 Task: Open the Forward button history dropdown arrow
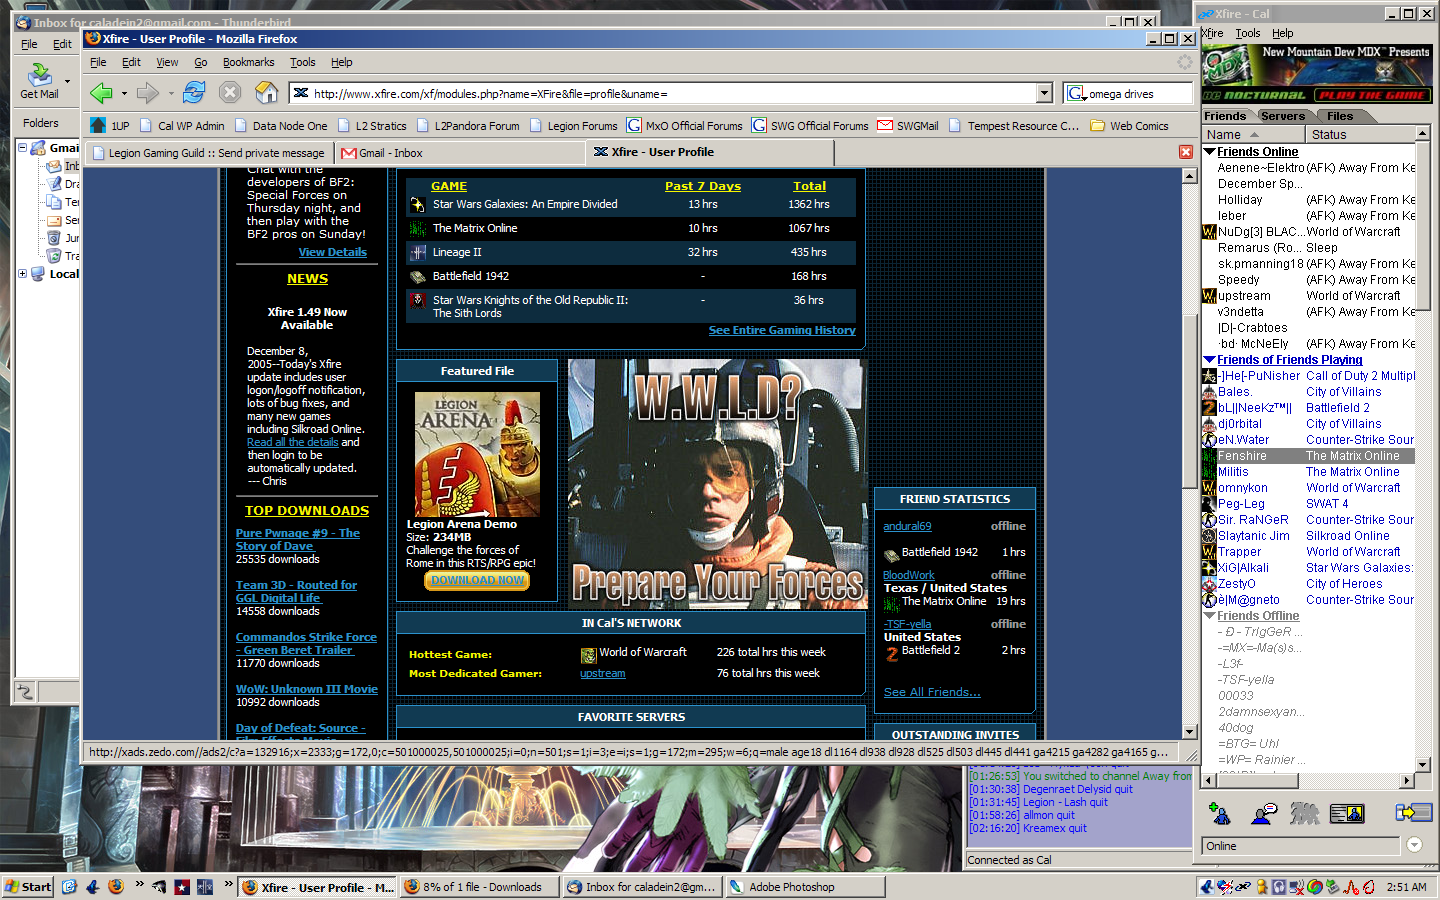pos(171,94)
